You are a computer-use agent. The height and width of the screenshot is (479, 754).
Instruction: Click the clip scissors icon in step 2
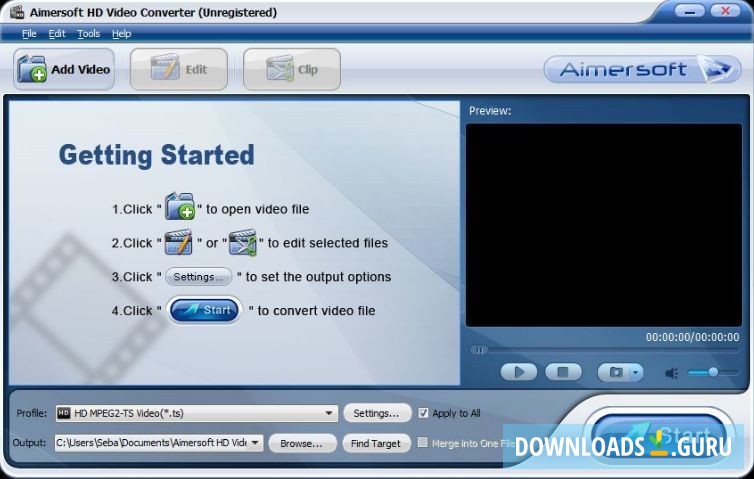pyautogui.click(x=242, y=242)
